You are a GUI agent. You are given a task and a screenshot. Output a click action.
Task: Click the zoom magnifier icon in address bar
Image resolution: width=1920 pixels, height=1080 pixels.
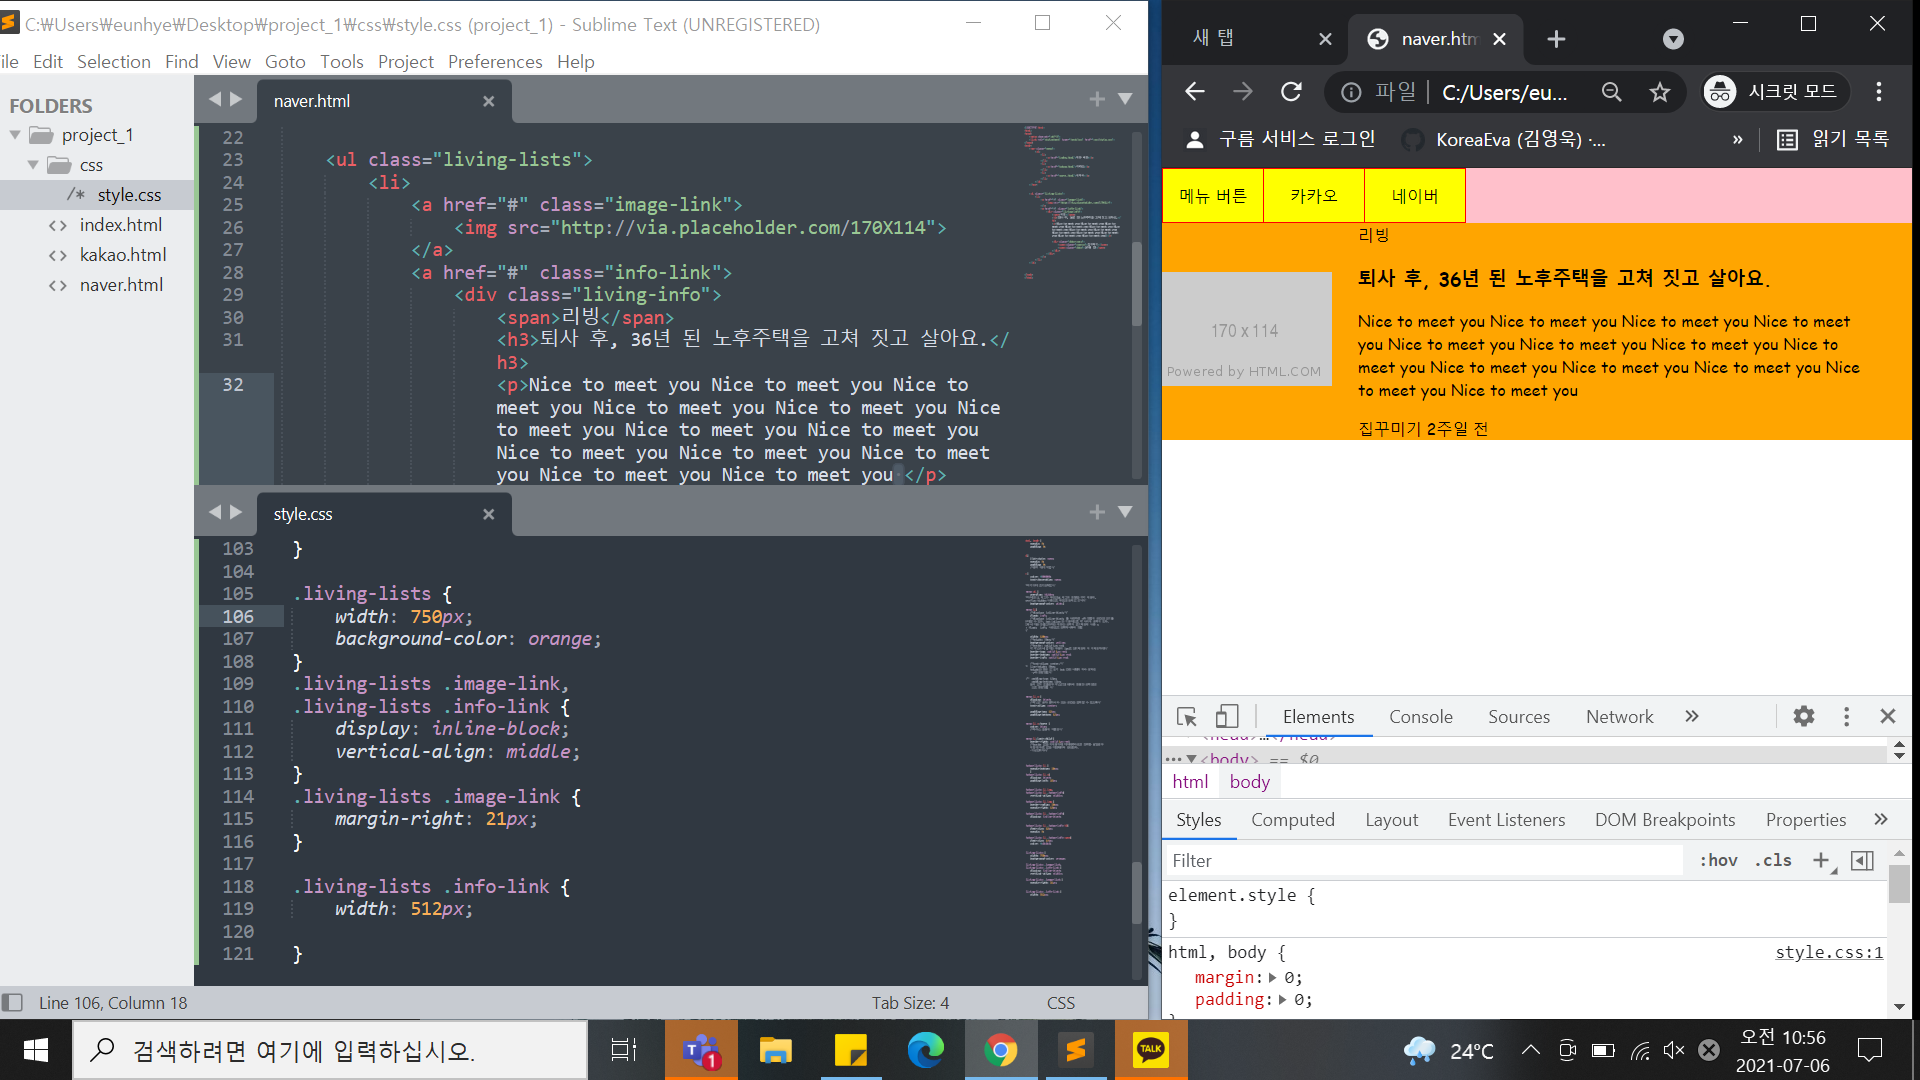point(1611,92)
